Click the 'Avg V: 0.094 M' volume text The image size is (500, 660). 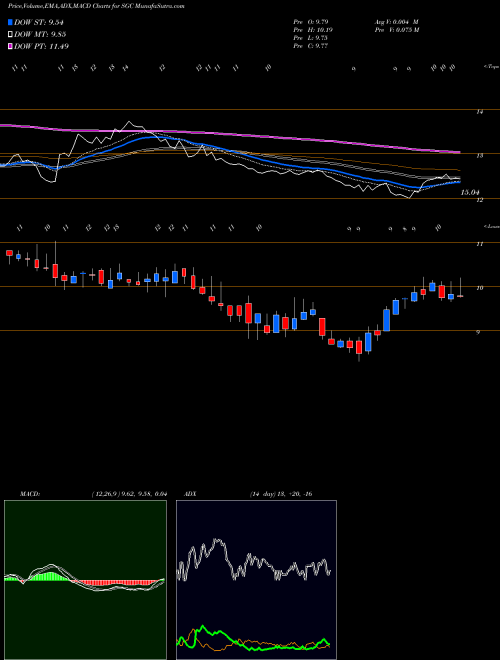(x=396, y=22)
